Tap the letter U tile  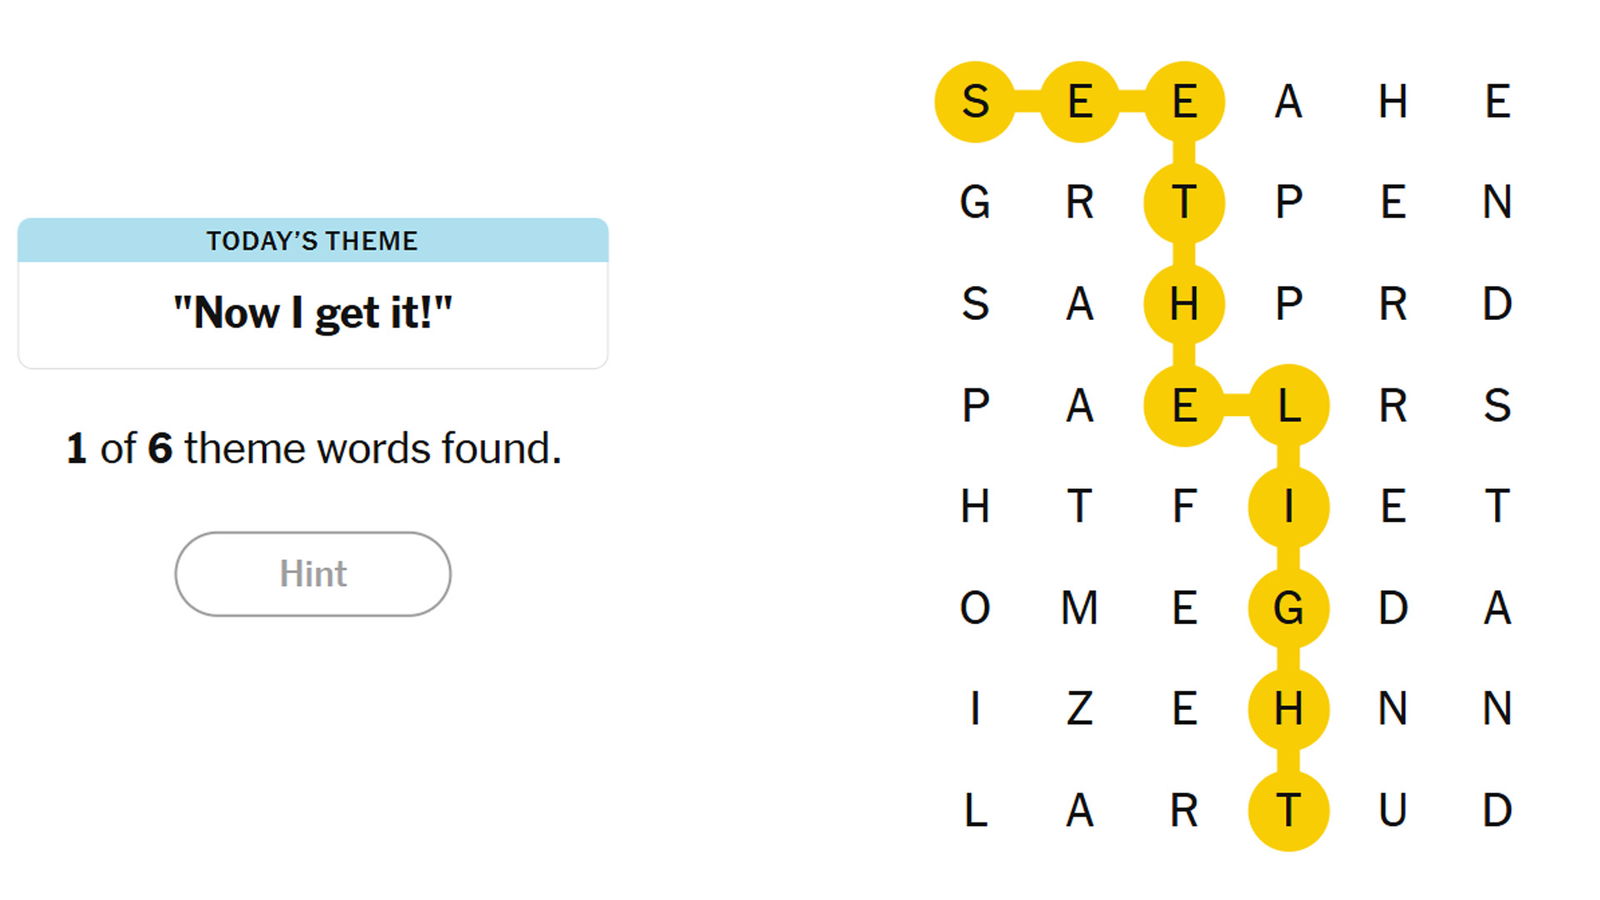pos(1393,810)
